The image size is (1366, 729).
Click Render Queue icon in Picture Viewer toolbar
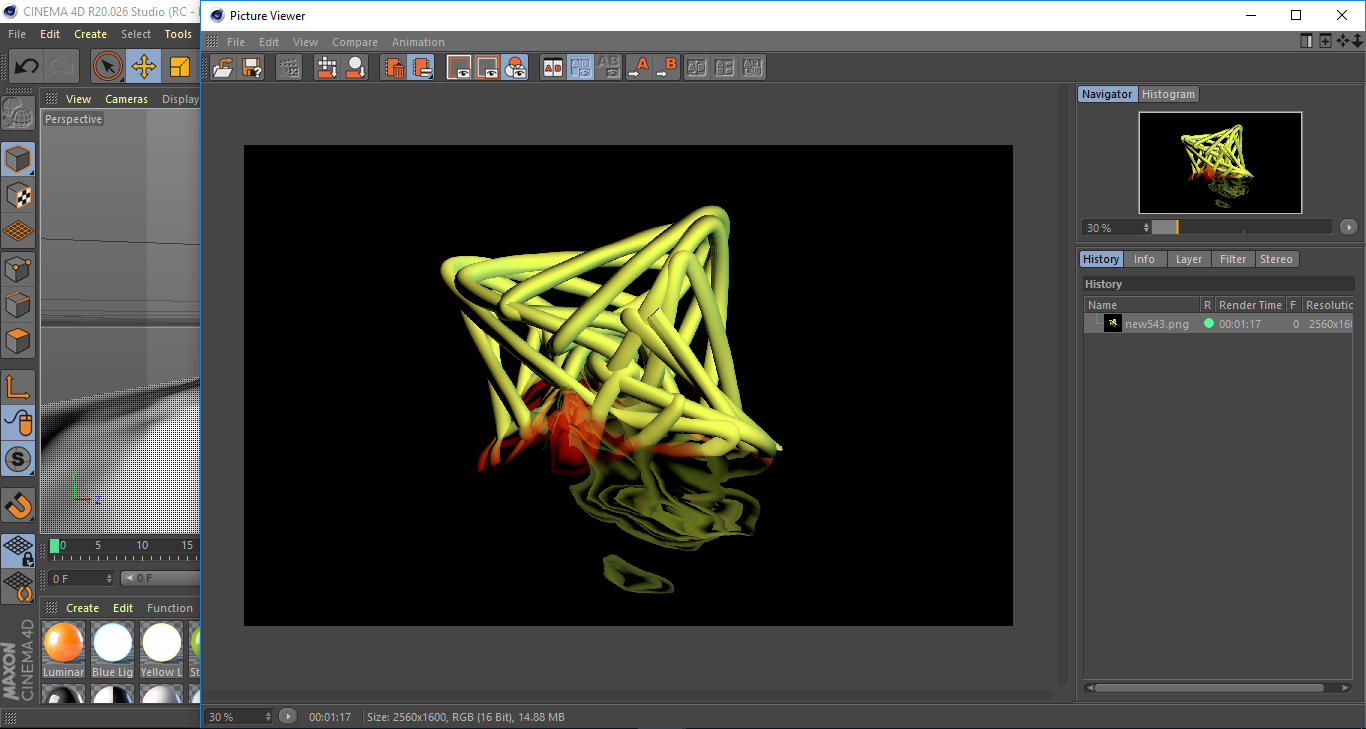(x=327, y=67)
